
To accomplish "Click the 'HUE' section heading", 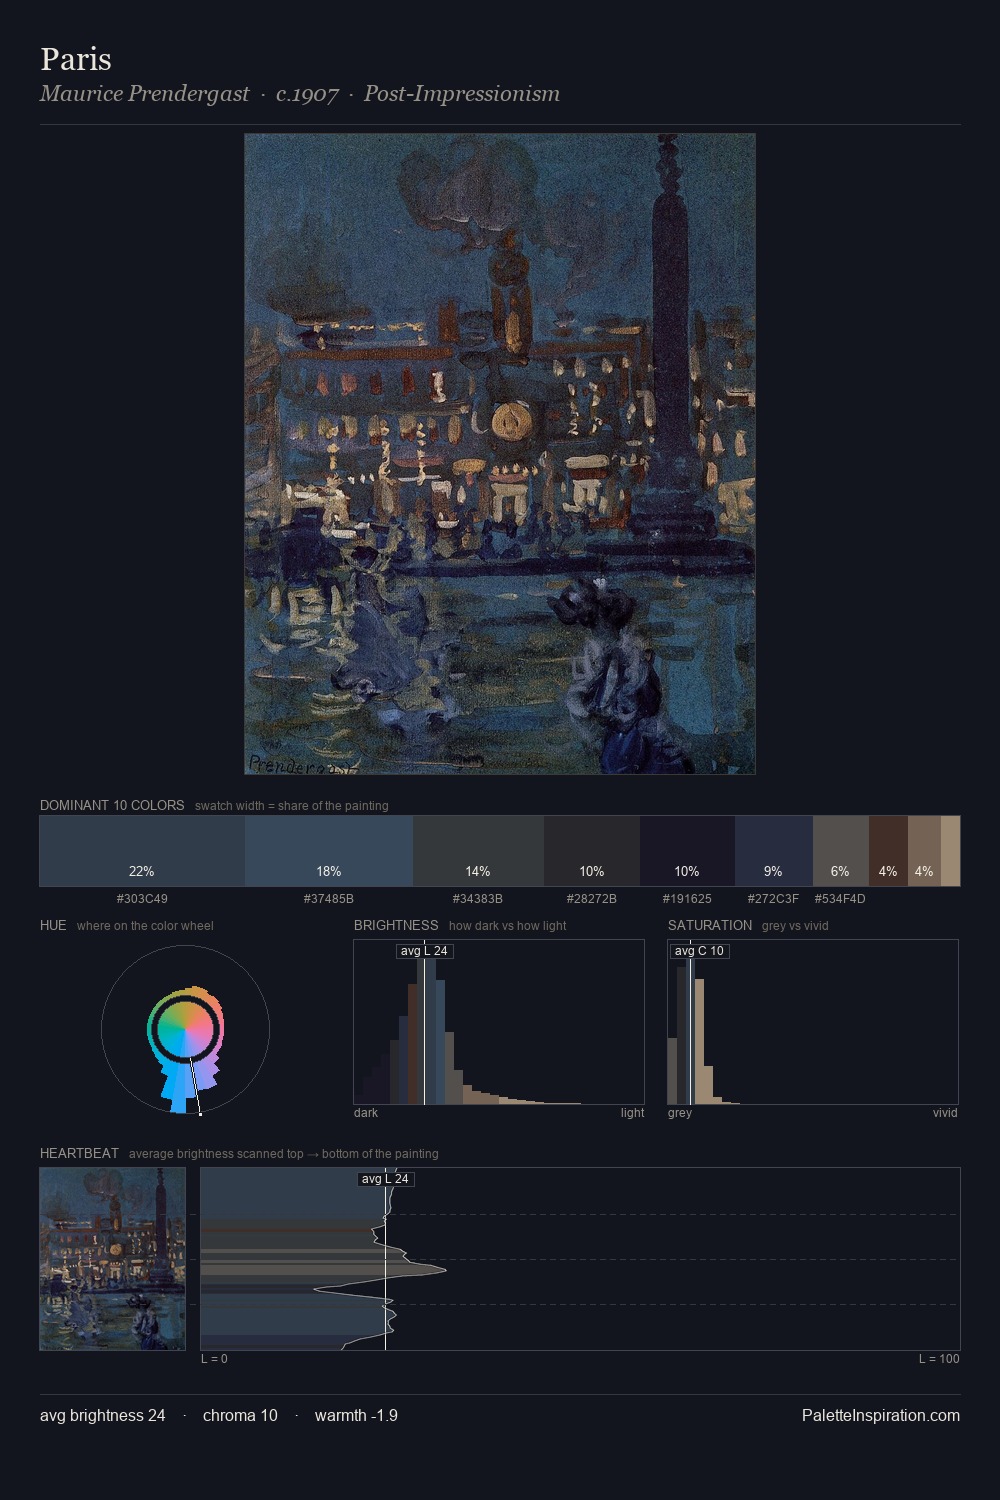I will pos(53,925).
